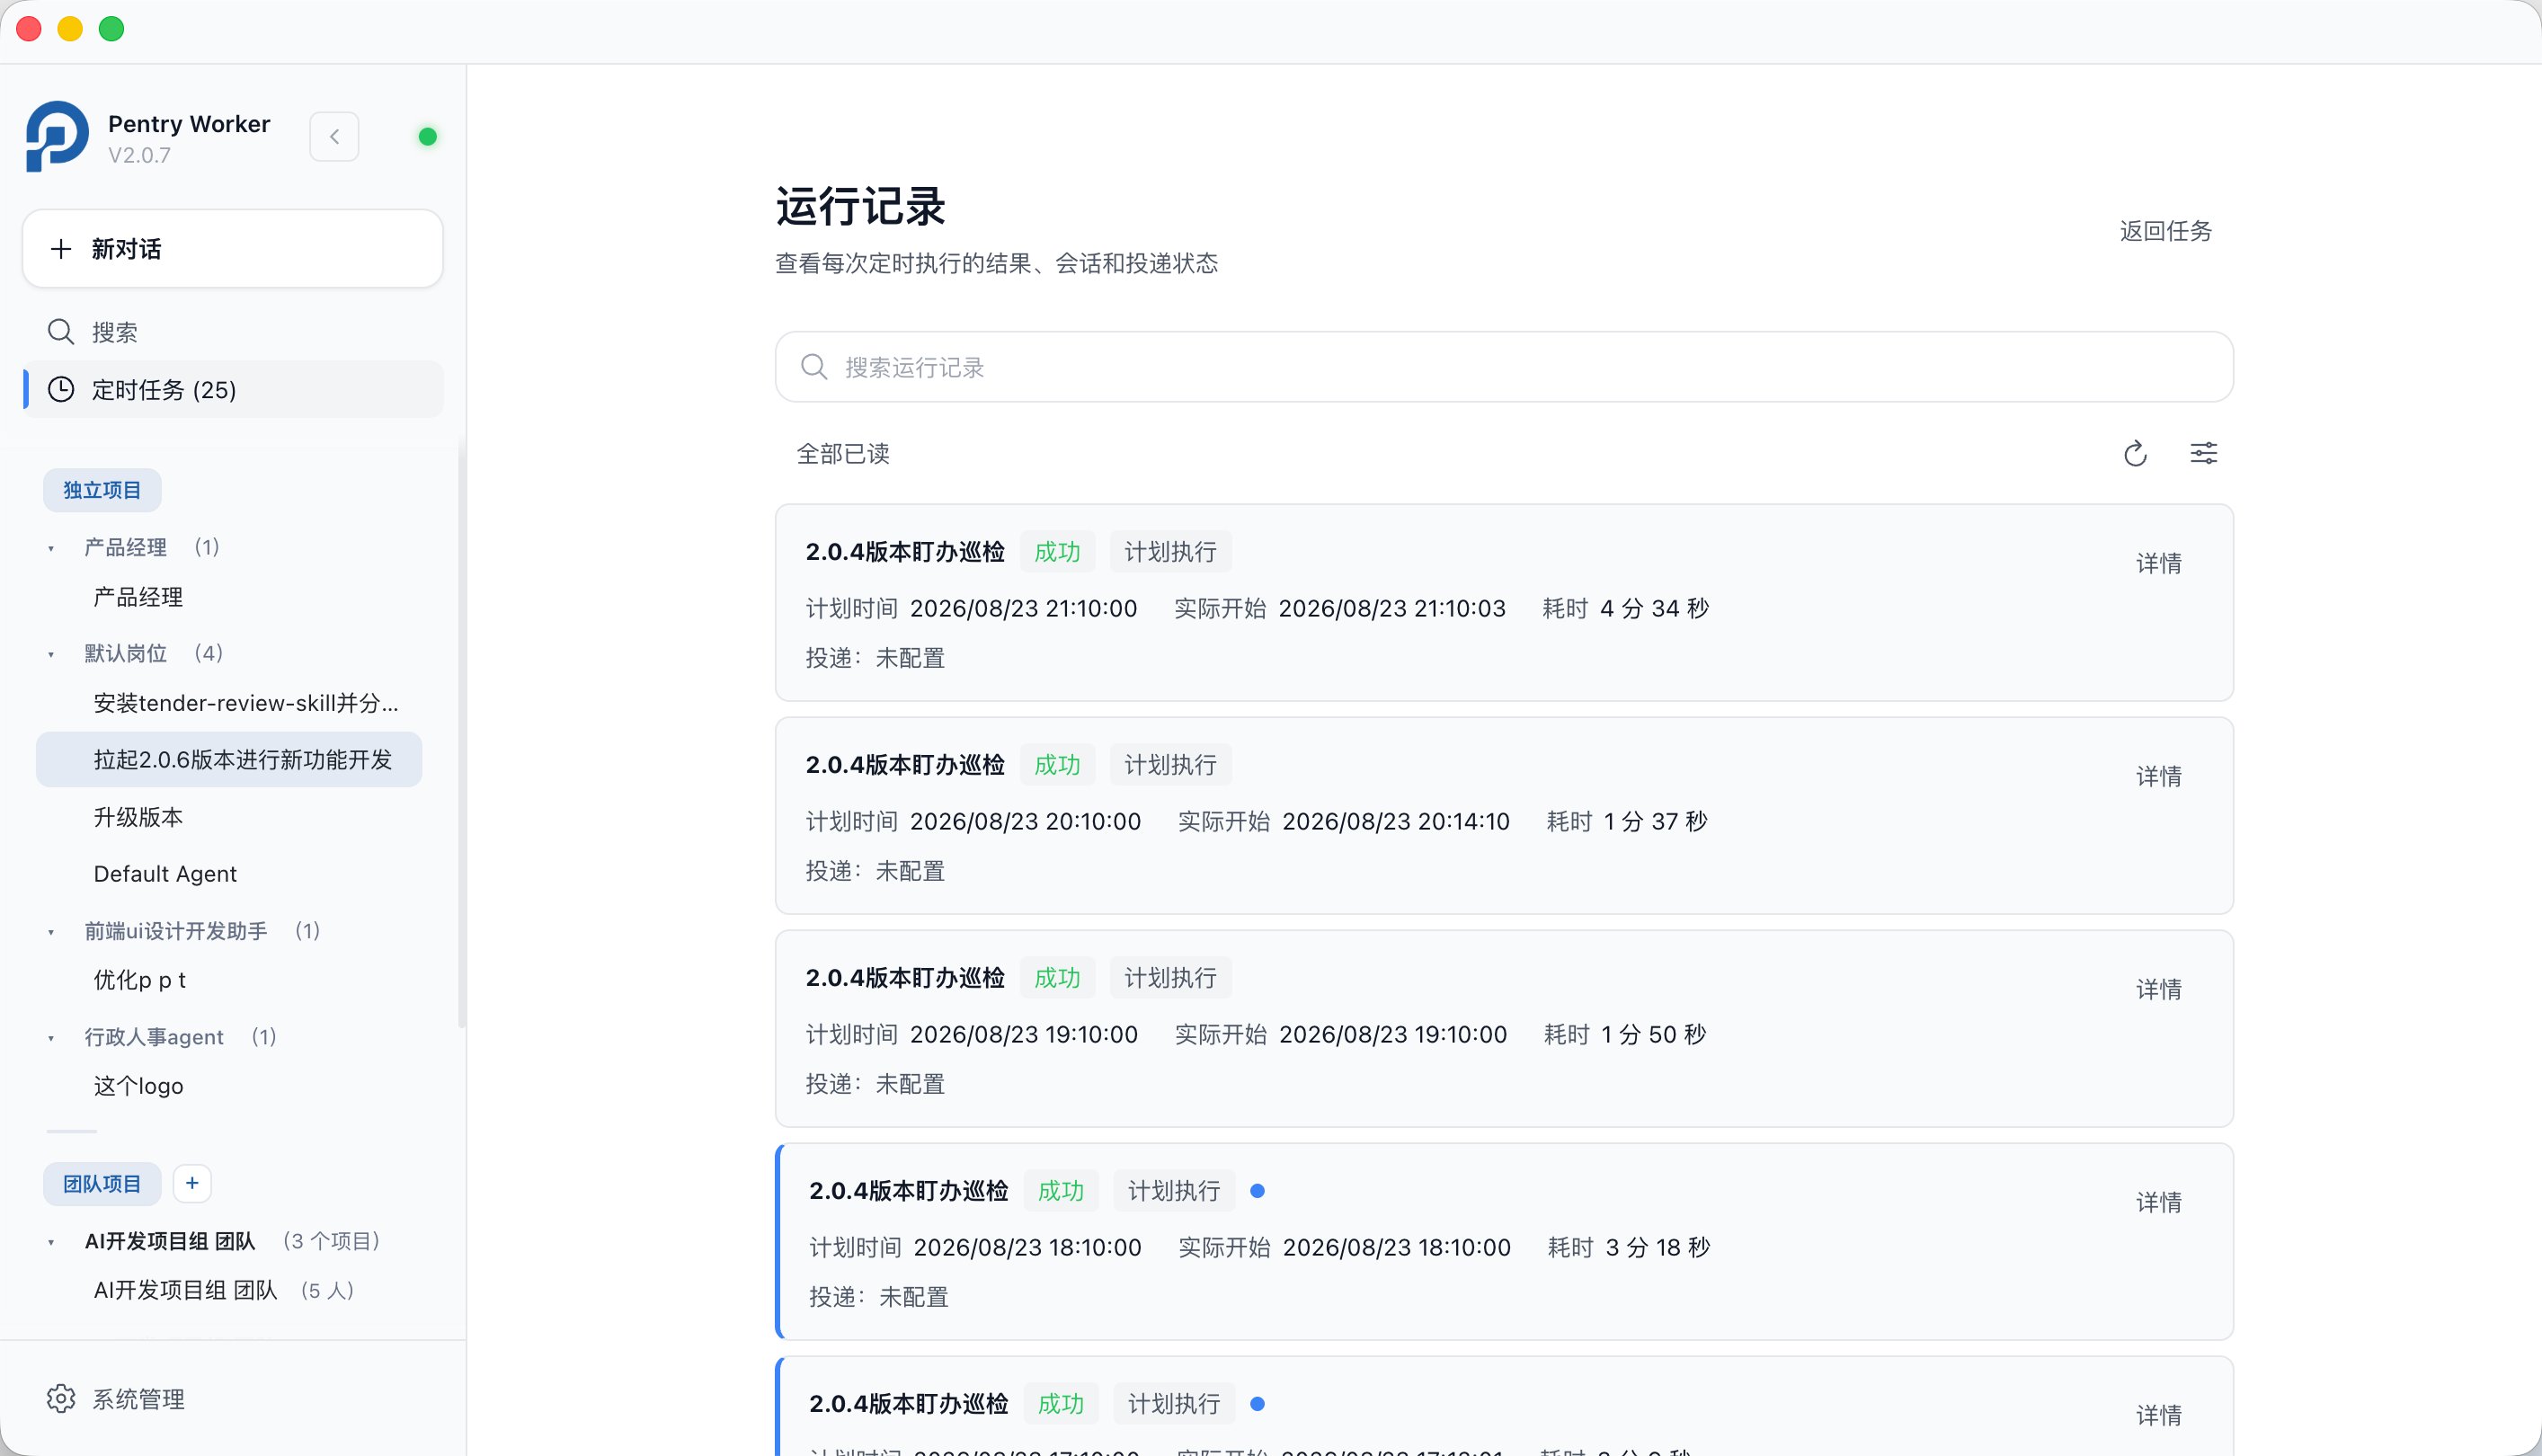Click into 搜索运行记录 search field
Viewport: 2542px width, 1456px height.
pyautogui.click(x=1503, y=367)
